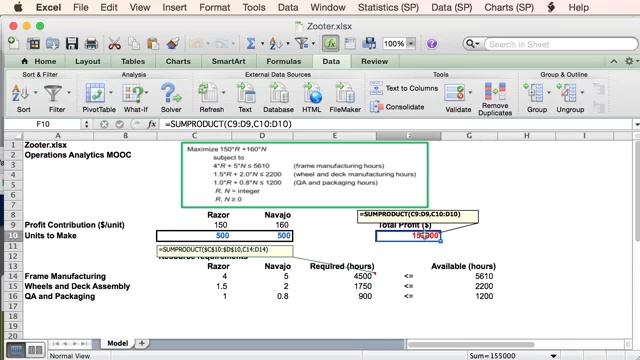Click the Print icon
This screenshot has width=640, height=360.
tap(91, 43)
